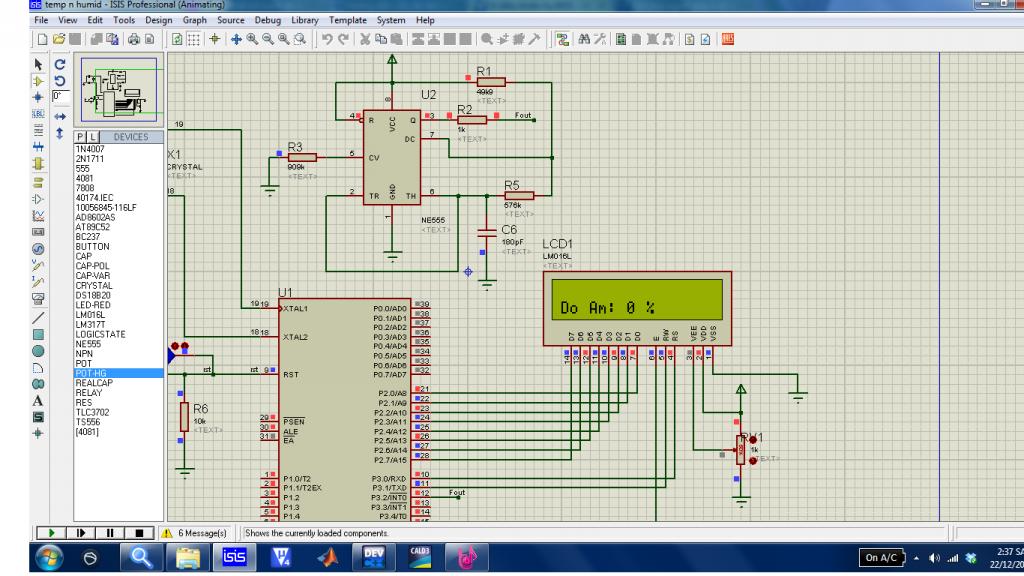The width and height of the screenshot is (1024, 576).
Task: Select the 2D text 'A' tool
Action: pyautogui.click(x=39, y=400)
